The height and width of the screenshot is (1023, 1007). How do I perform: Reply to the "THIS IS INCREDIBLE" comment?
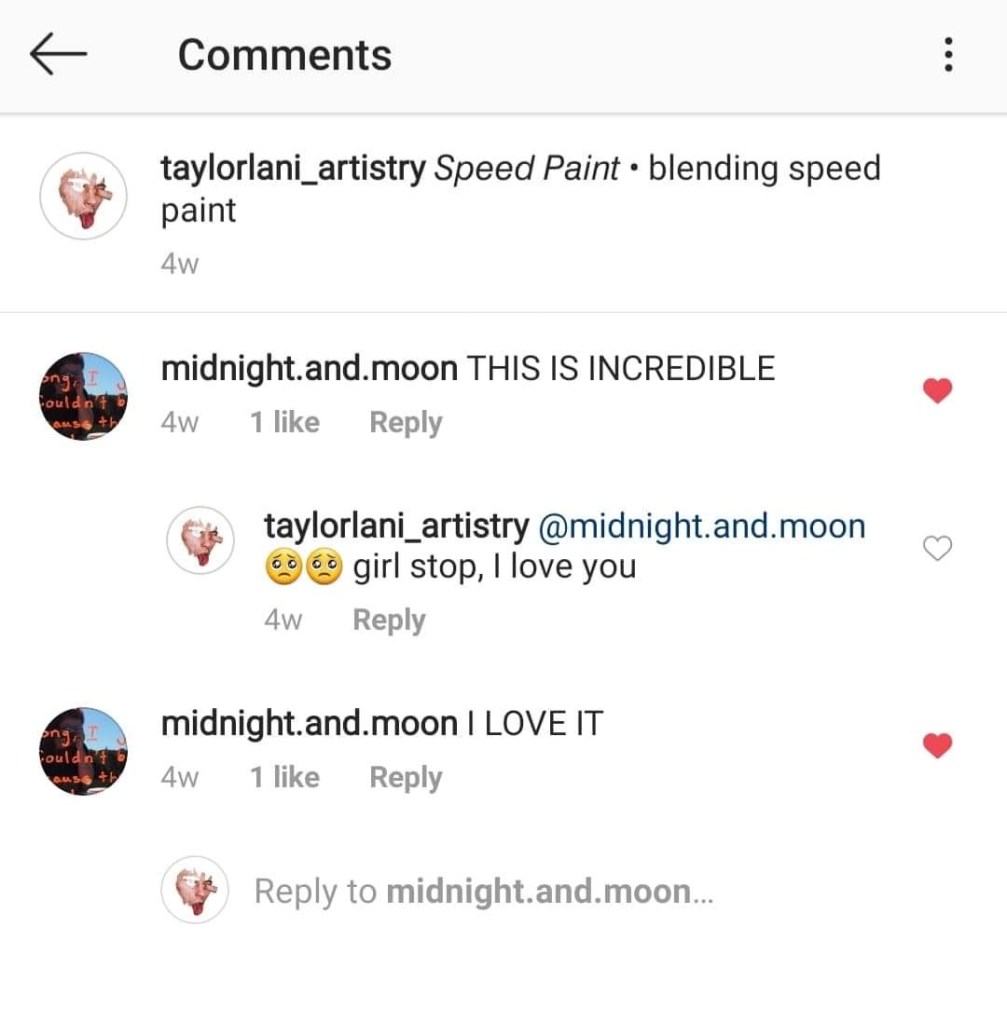pos(405,422)
